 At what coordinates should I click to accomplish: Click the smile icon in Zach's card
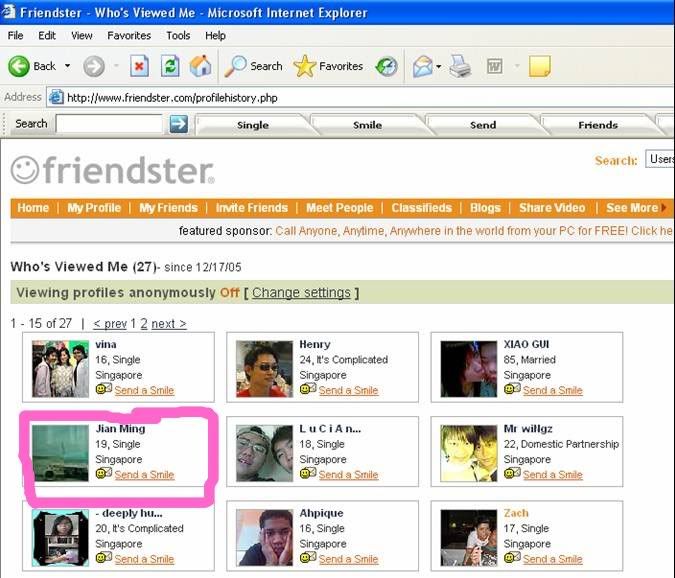[512, 558]
